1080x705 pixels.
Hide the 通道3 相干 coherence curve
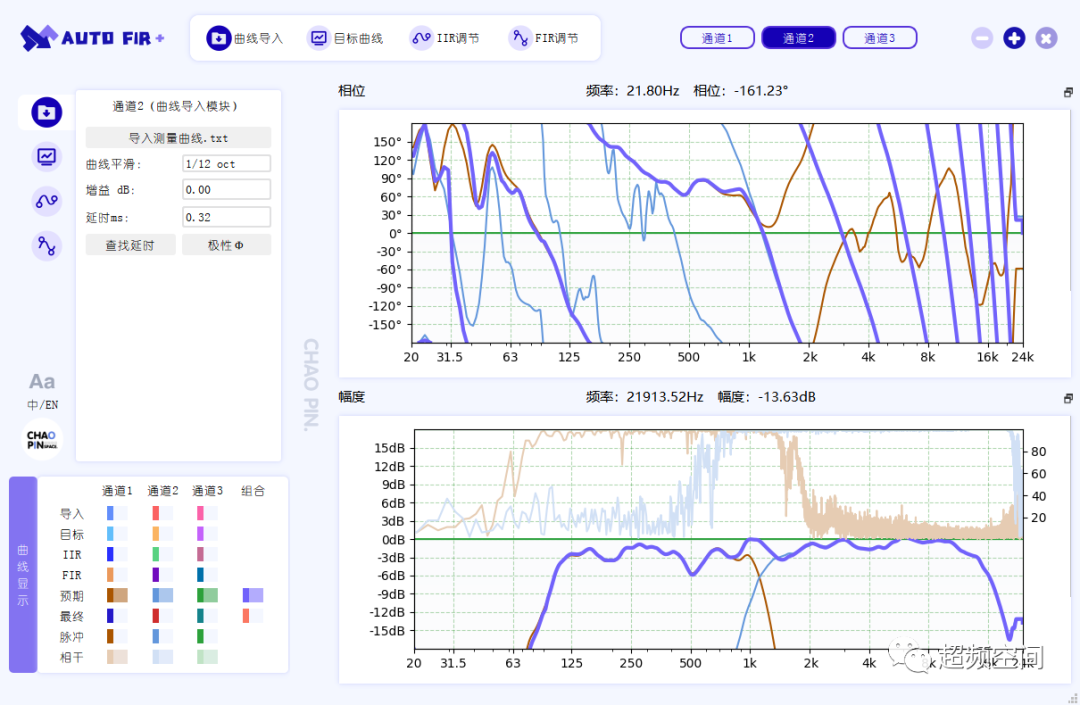click(207, 657)
